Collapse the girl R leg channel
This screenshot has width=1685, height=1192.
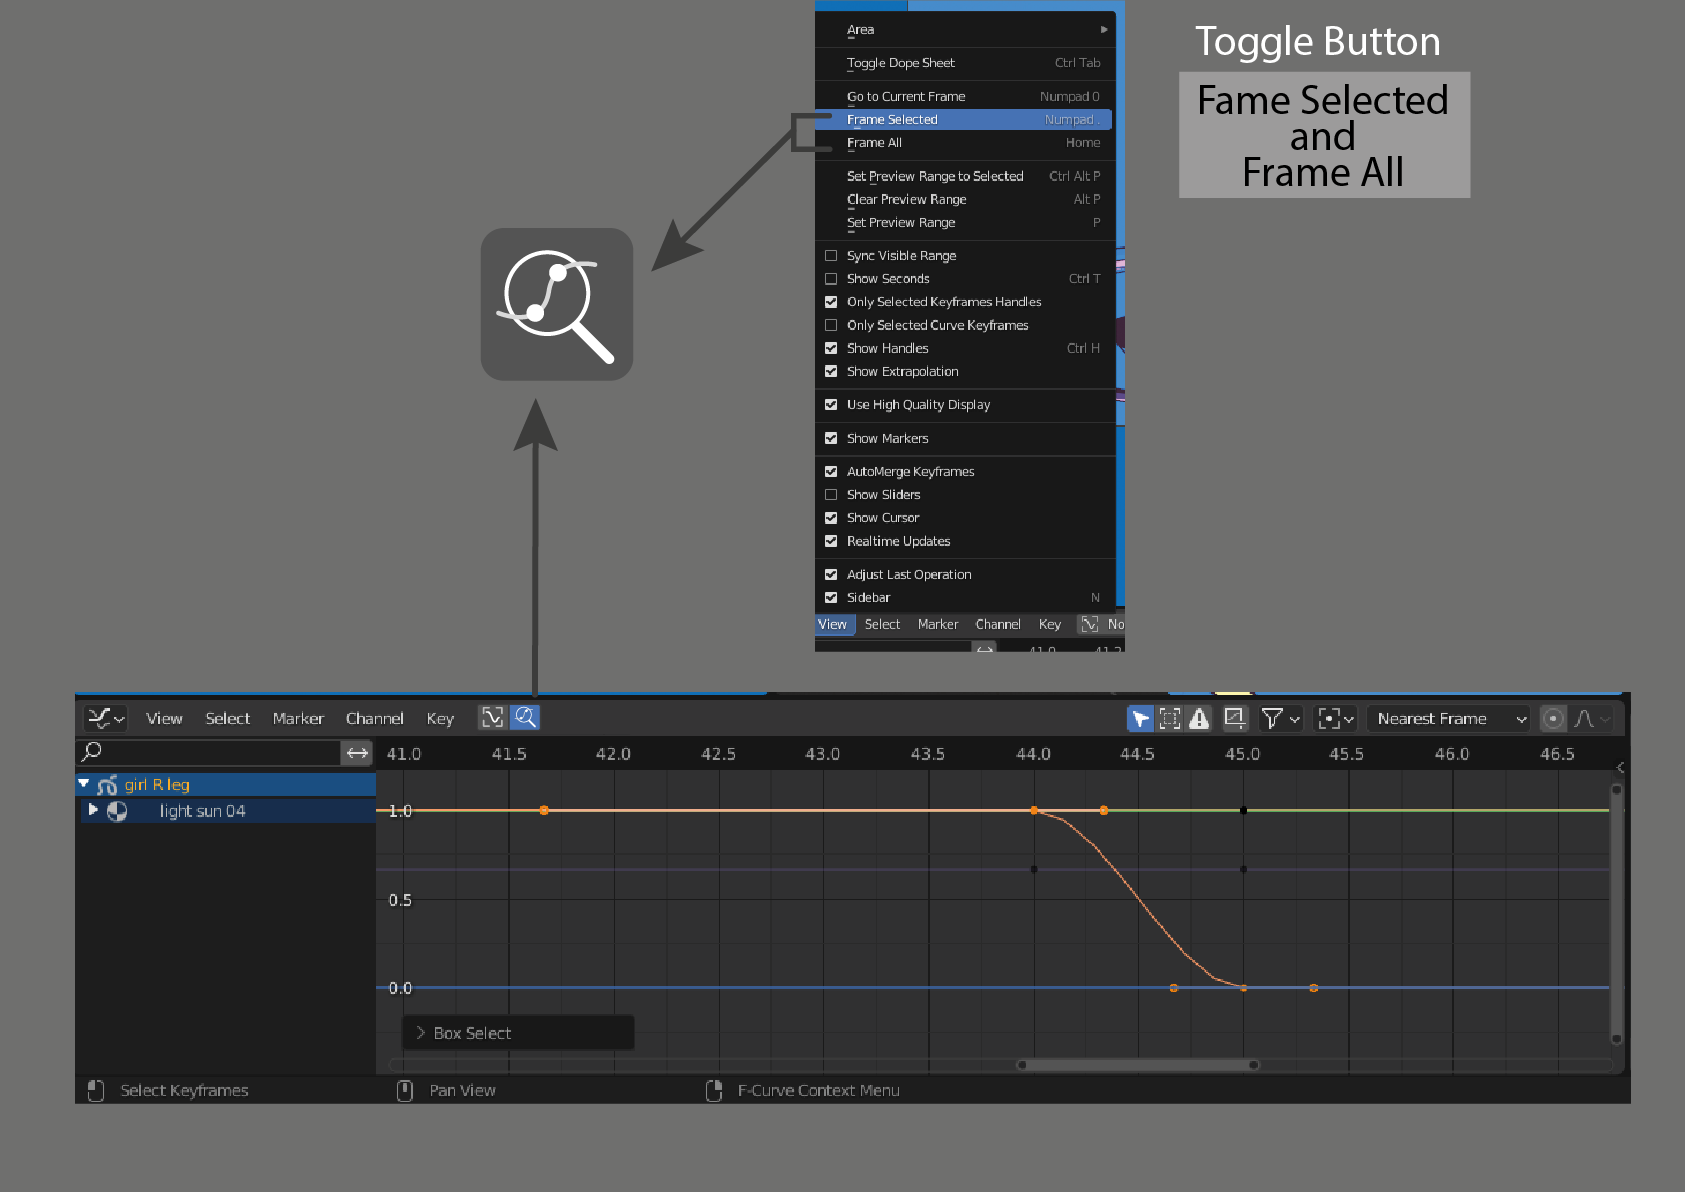(x=84, y=784)
